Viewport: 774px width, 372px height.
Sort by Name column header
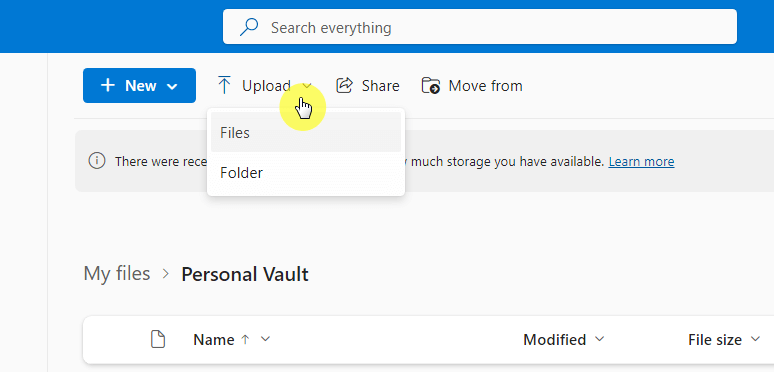[x=214, y=339]
